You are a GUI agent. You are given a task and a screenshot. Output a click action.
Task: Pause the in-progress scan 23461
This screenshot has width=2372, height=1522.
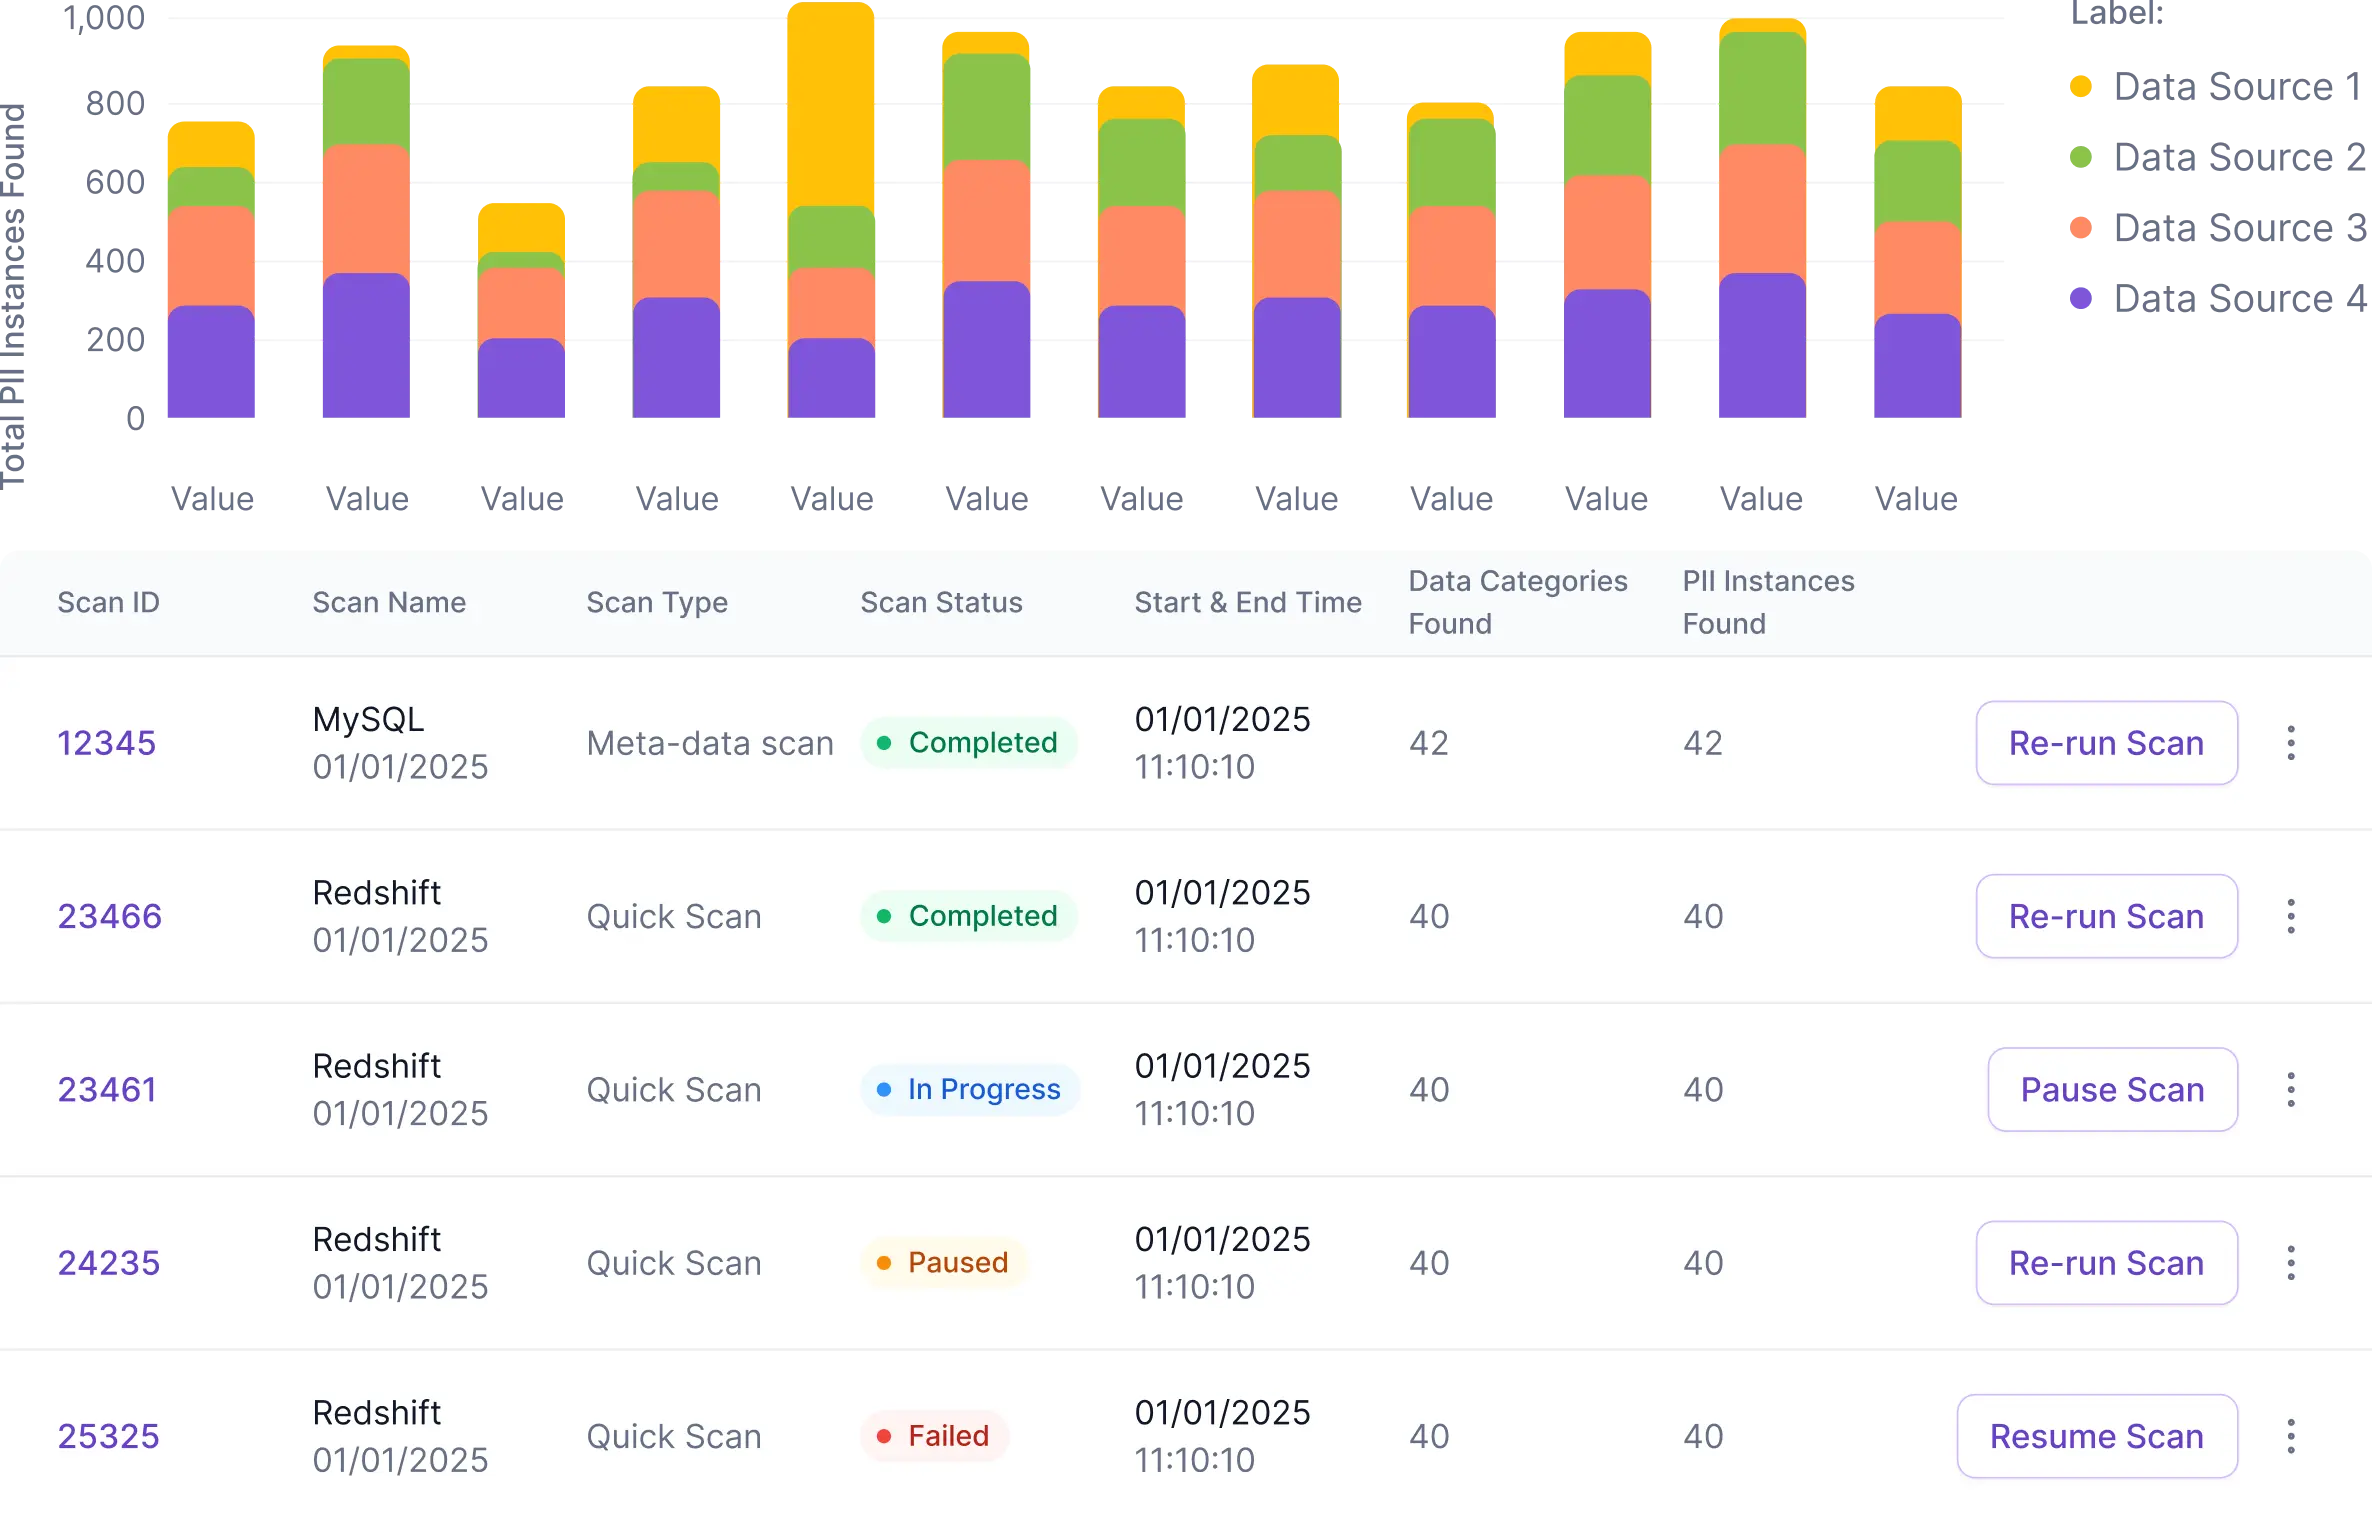2112,1089
